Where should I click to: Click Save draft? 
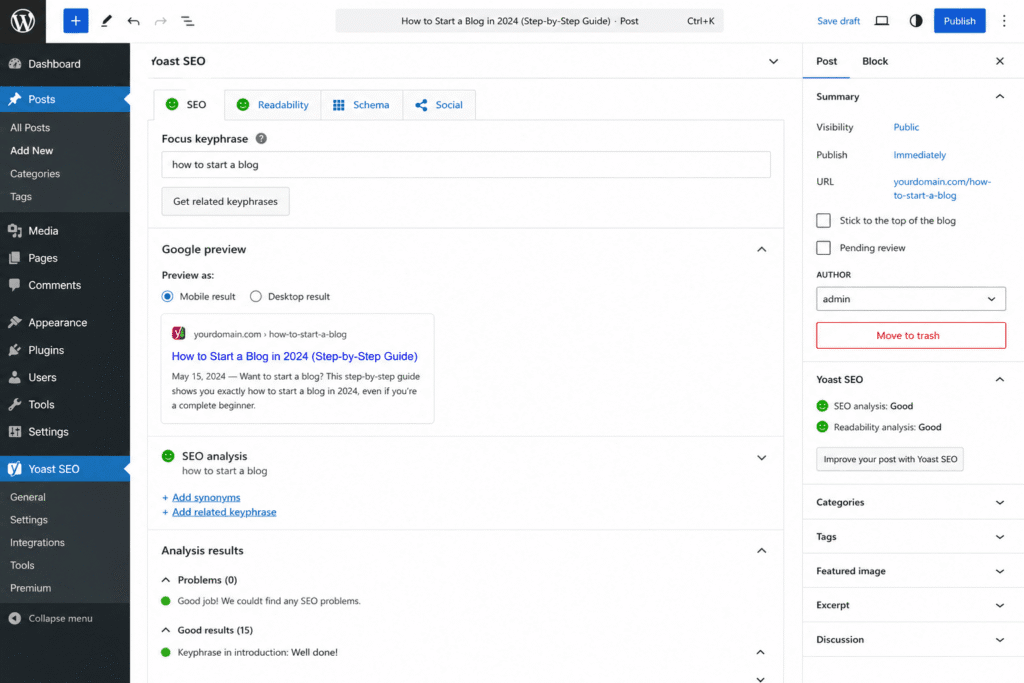(839, 21)
